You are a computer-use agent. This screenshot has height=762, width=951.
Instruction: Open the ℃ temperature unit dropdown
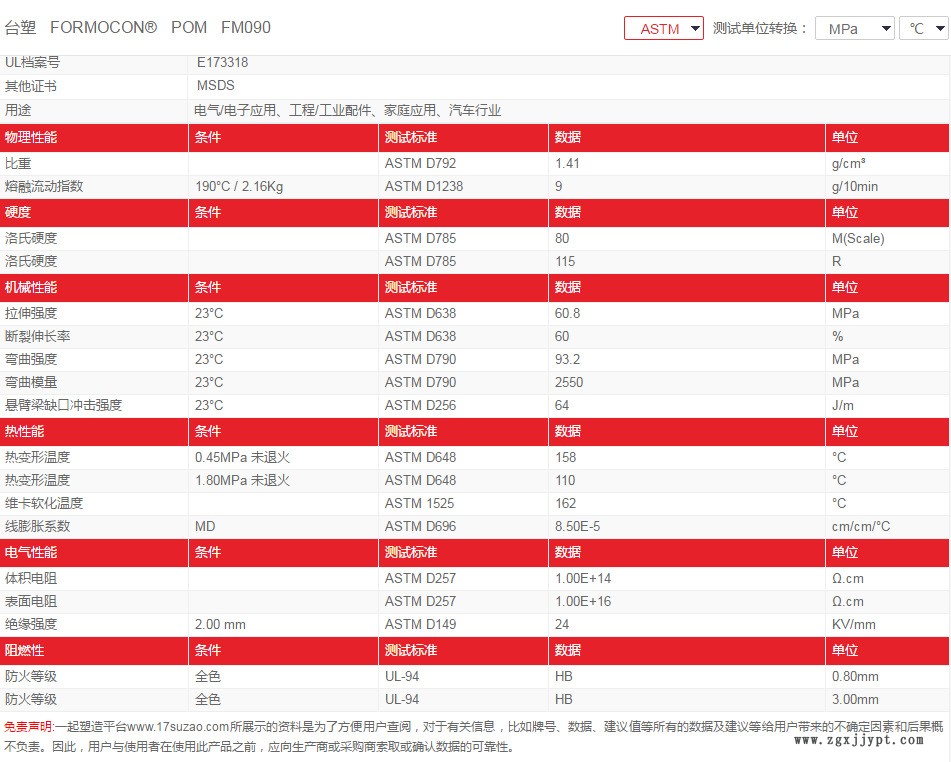[924, 29]
